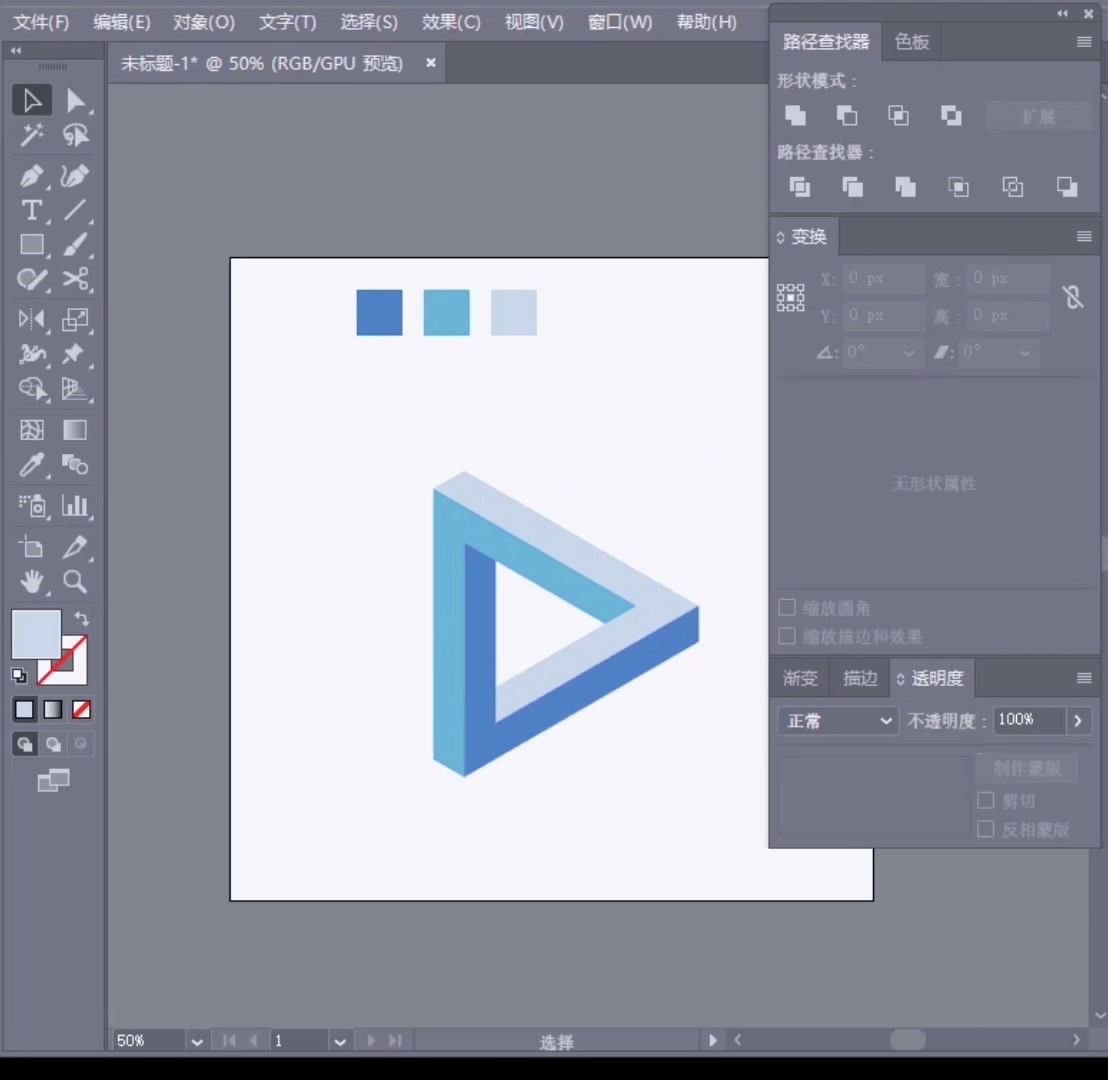Activate the Artboard tool
The image size is (1108, 1080).
pyautogui.click(x=32, y=547)
